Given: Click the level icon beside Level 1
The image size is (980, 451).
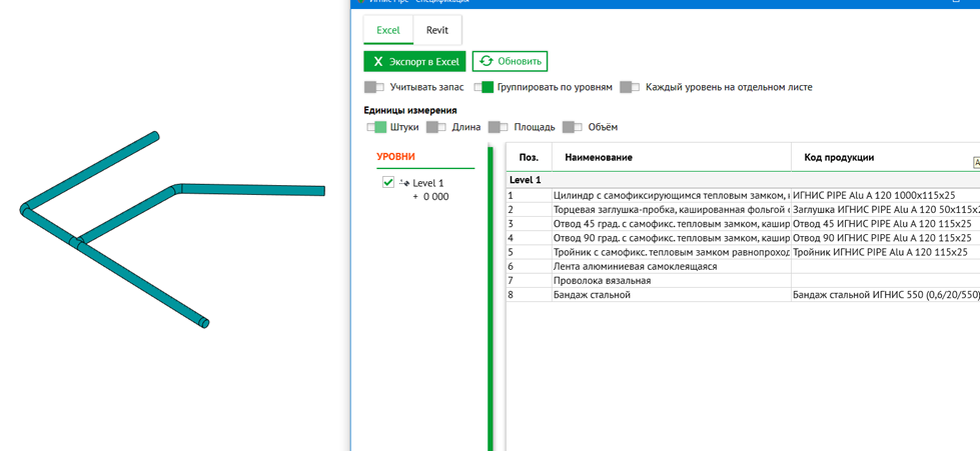Looking at the screenshot, I should coord(404,183).
